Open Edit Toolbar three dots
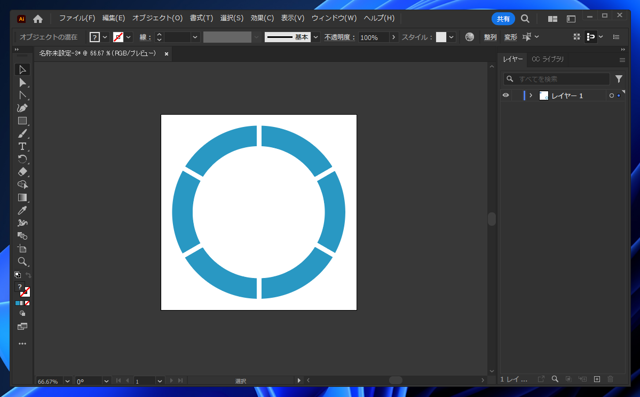Viewport: 640px width, 397px height. (x=22, y=344)
